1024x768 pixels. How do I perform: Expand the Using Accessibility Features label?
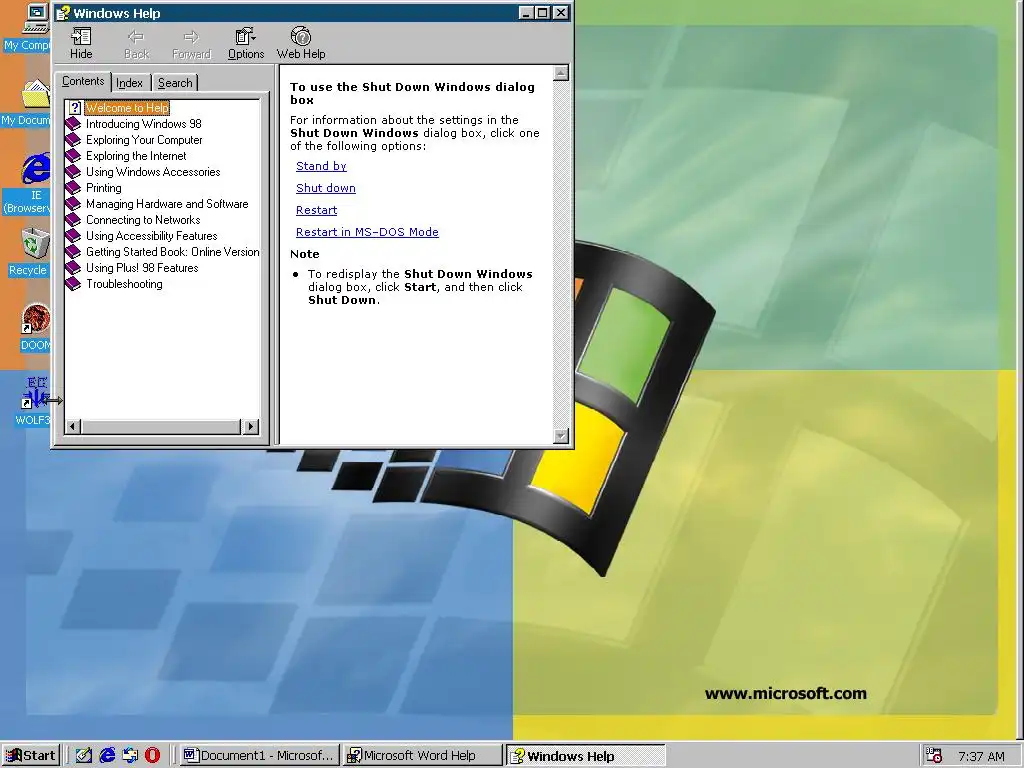(152, 236)
